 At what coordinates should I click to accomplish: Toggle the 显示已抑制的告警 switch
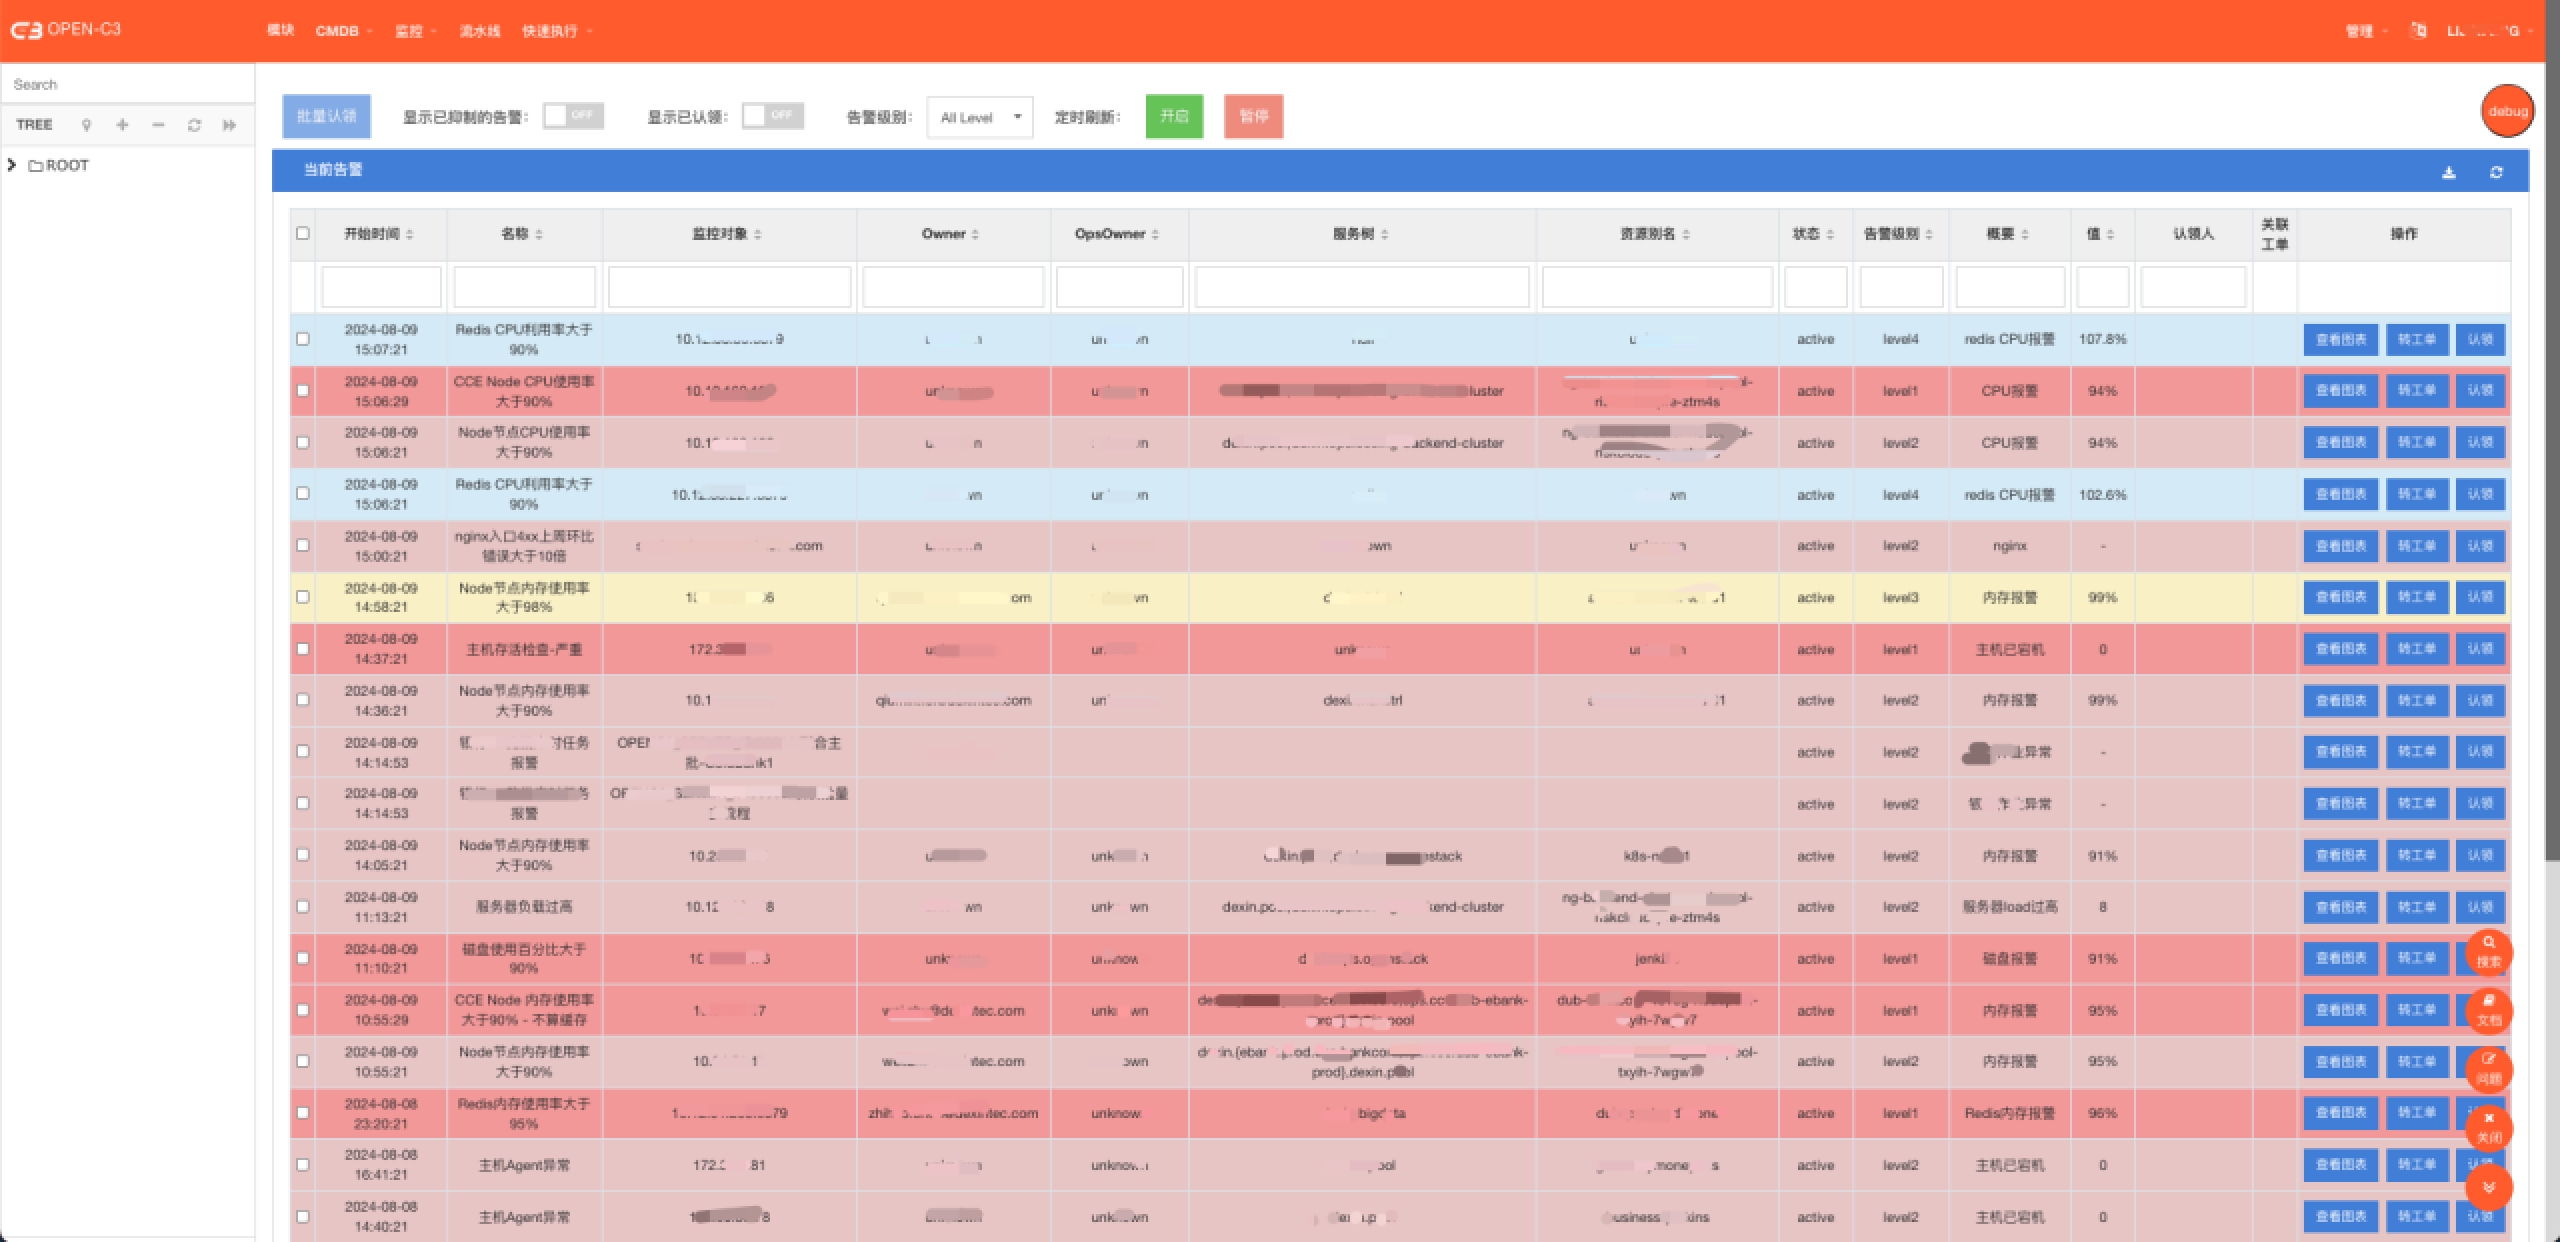[x=573, y=116]
